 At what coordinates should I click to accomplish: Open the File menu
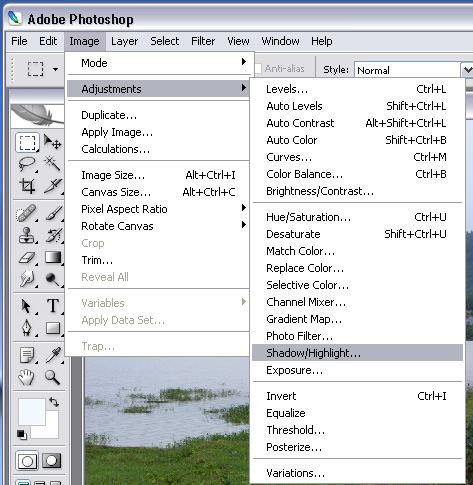19,41
